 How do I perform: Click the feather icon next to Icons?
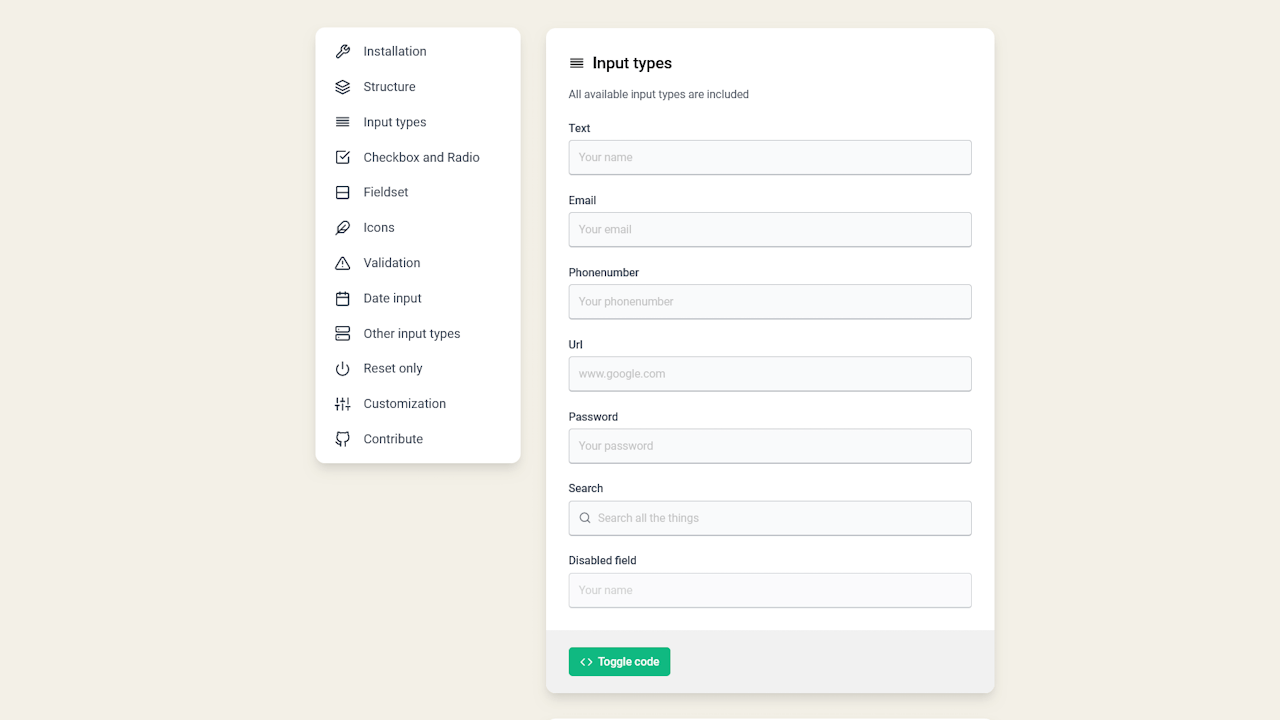click(x=342, y=228)
